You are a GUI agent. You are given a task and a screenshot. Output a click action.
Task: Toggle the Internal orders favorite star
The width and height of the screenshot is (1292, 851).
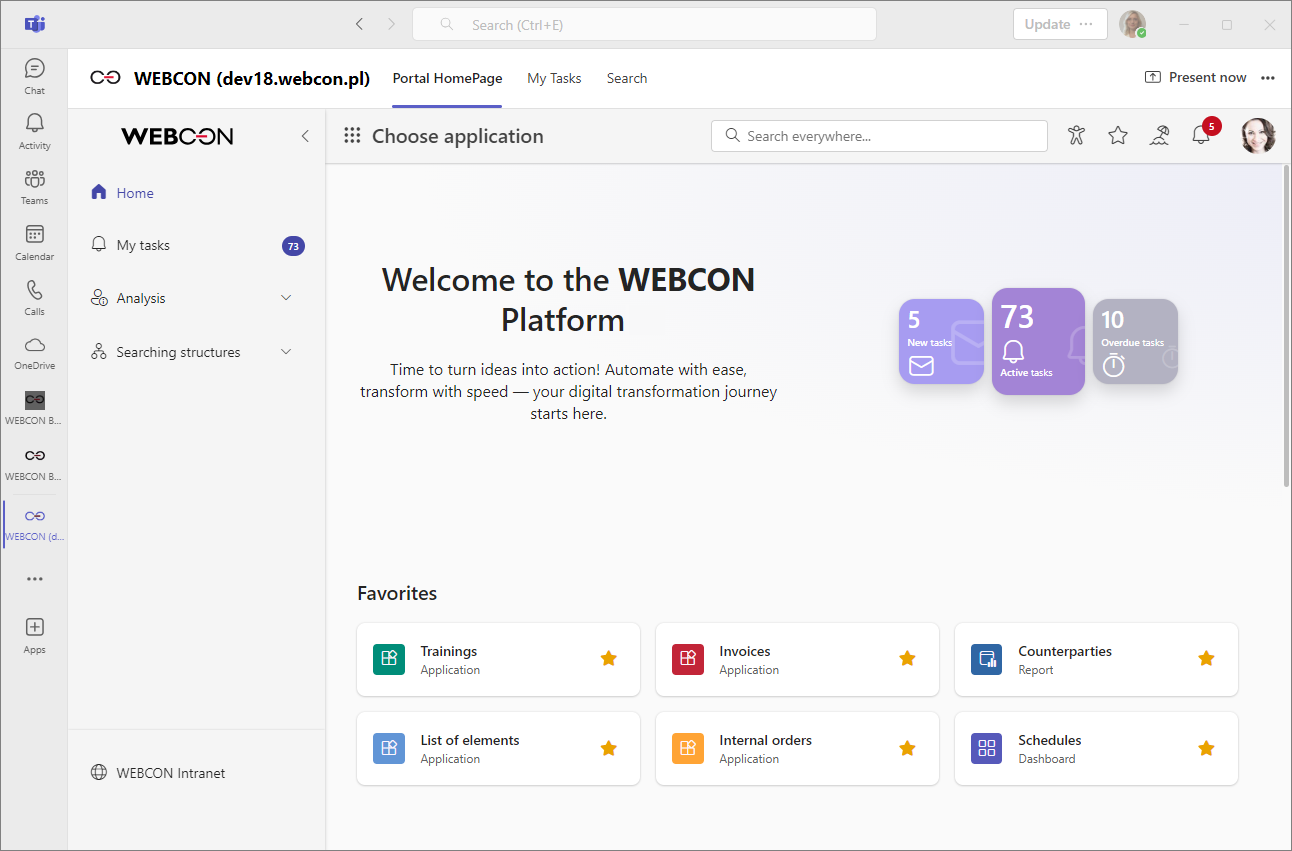click(x=908, y=748)
